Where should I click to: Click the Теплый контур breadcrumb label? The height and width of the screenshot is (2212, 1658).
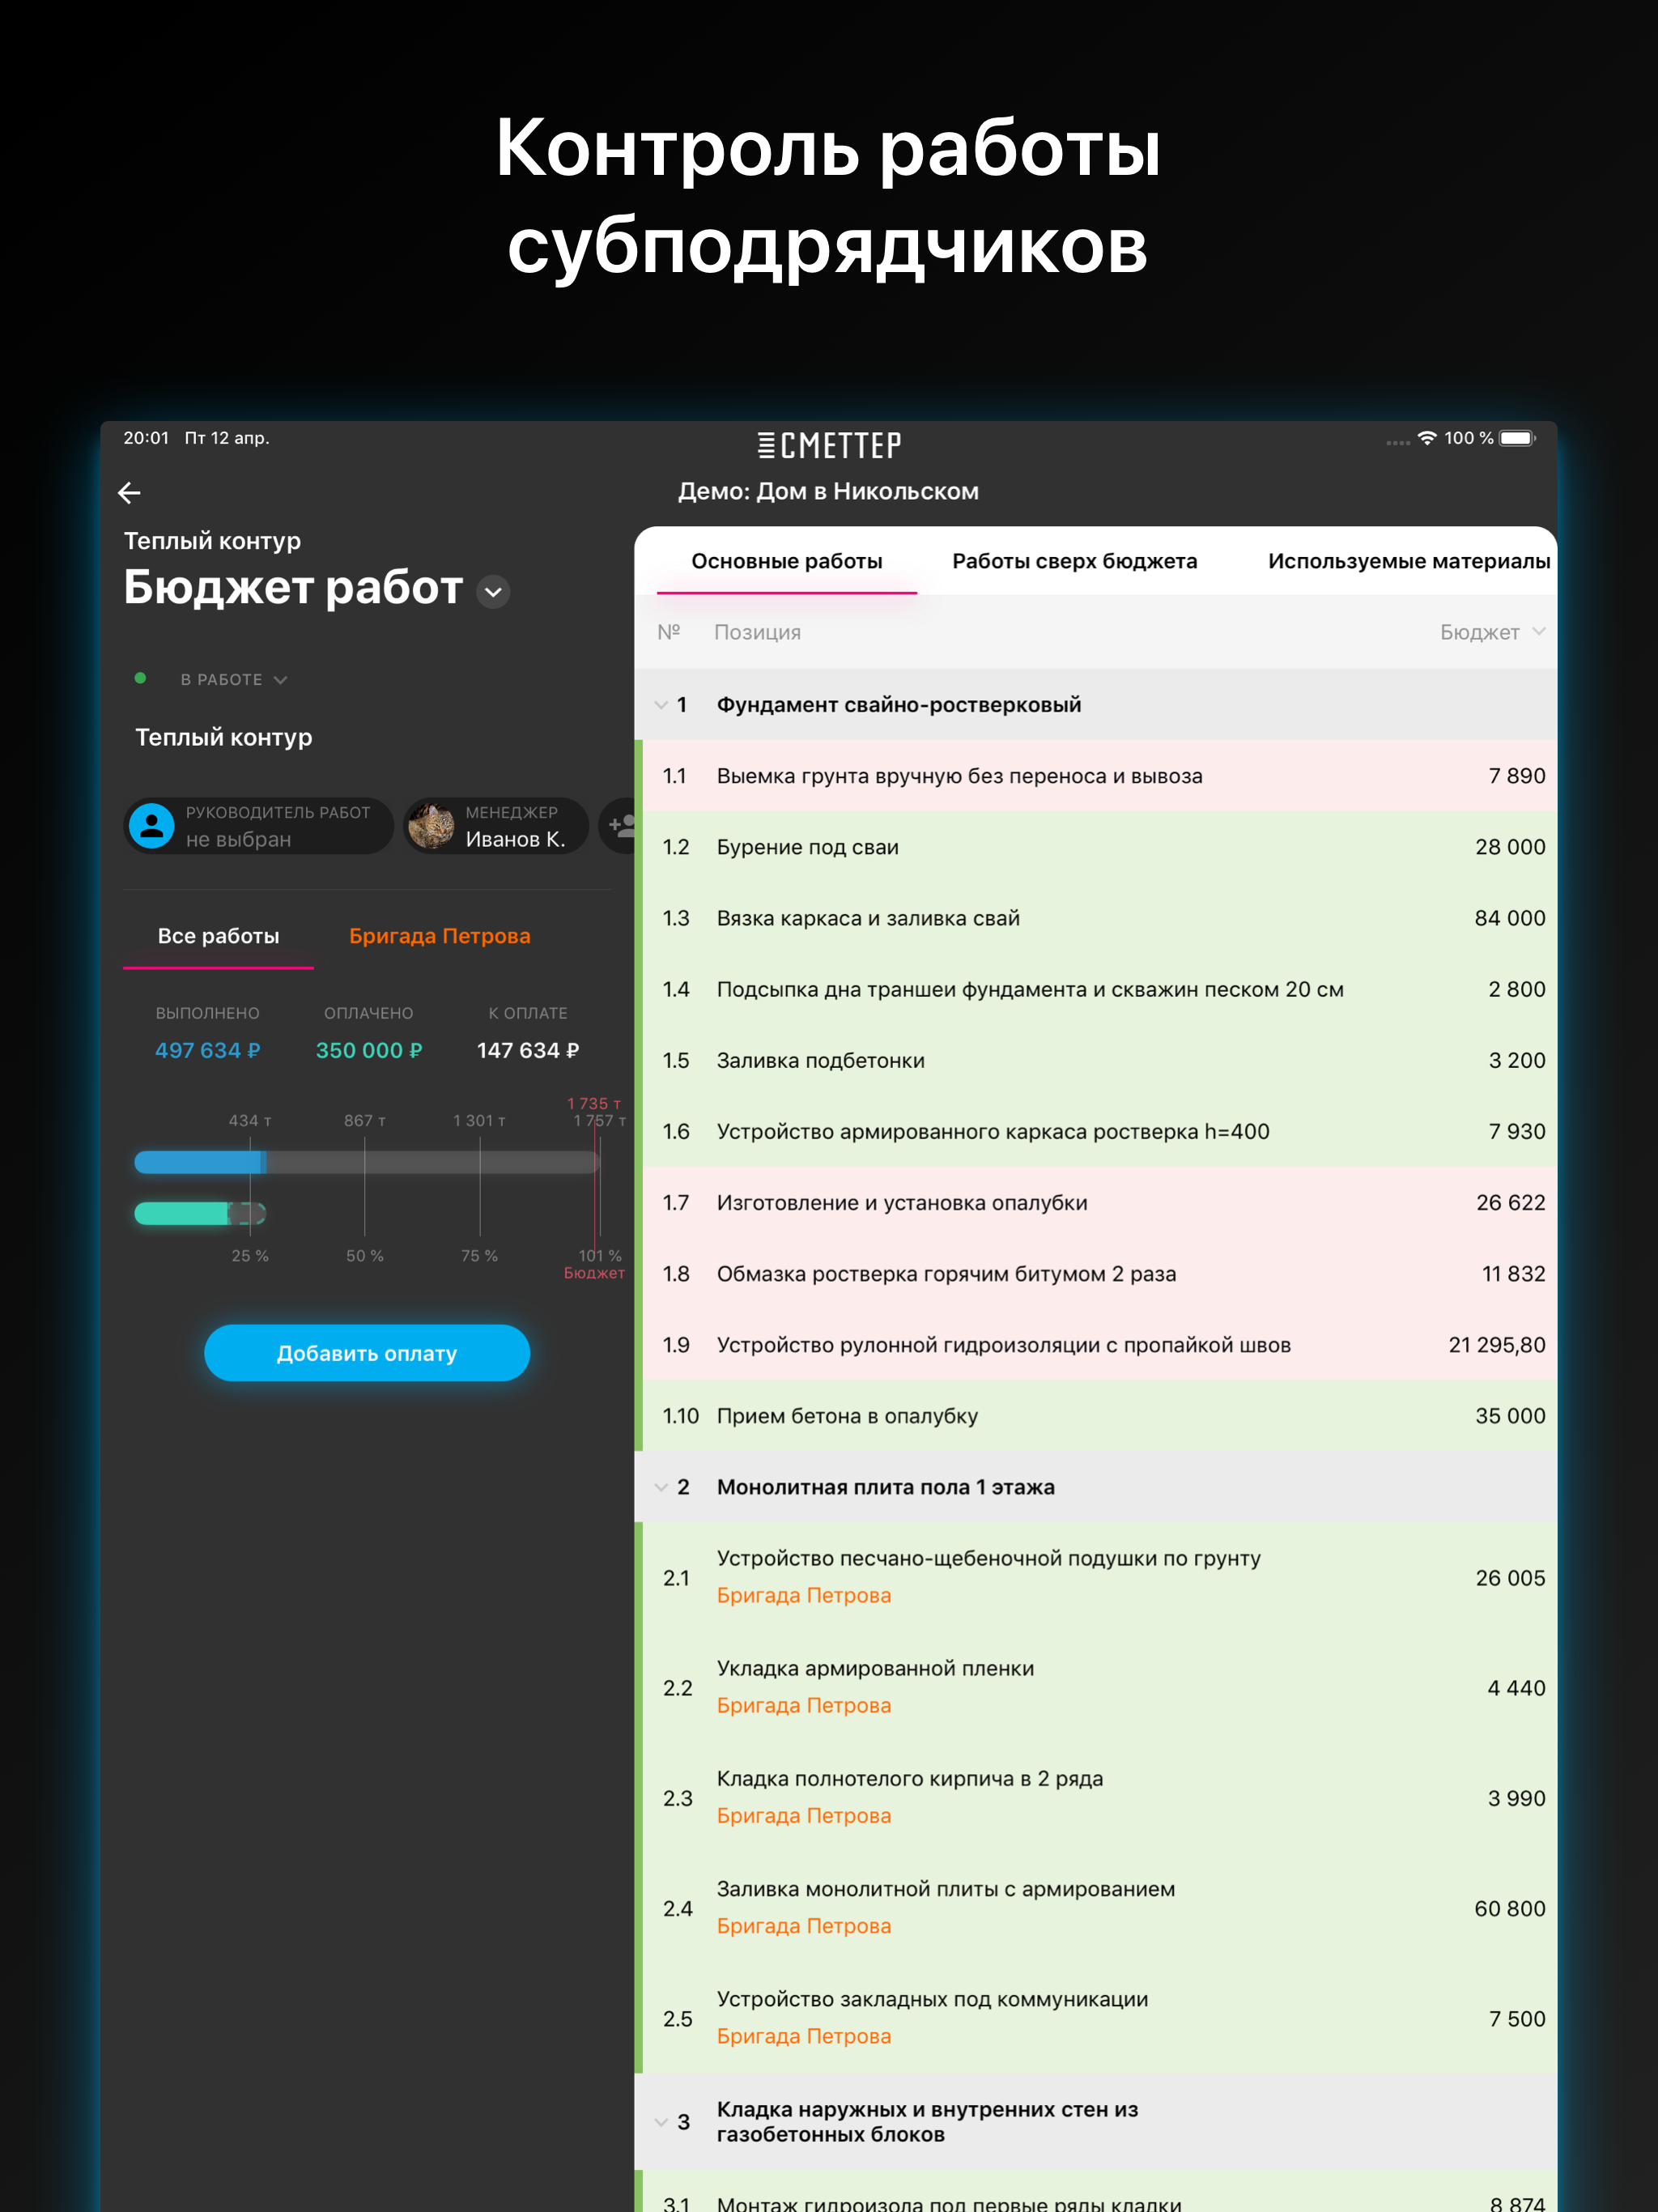coord(212,541)
